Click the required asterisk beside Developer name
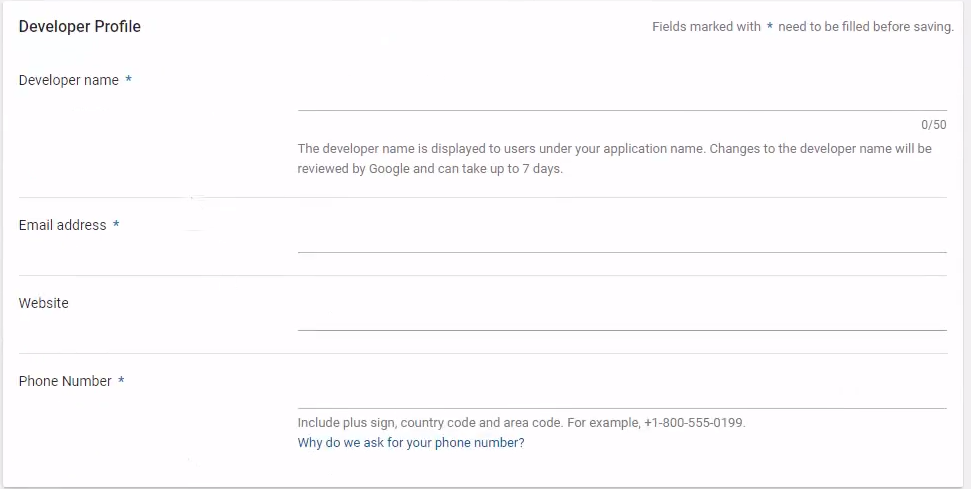The image size is (971, 489). click(129, 81)
